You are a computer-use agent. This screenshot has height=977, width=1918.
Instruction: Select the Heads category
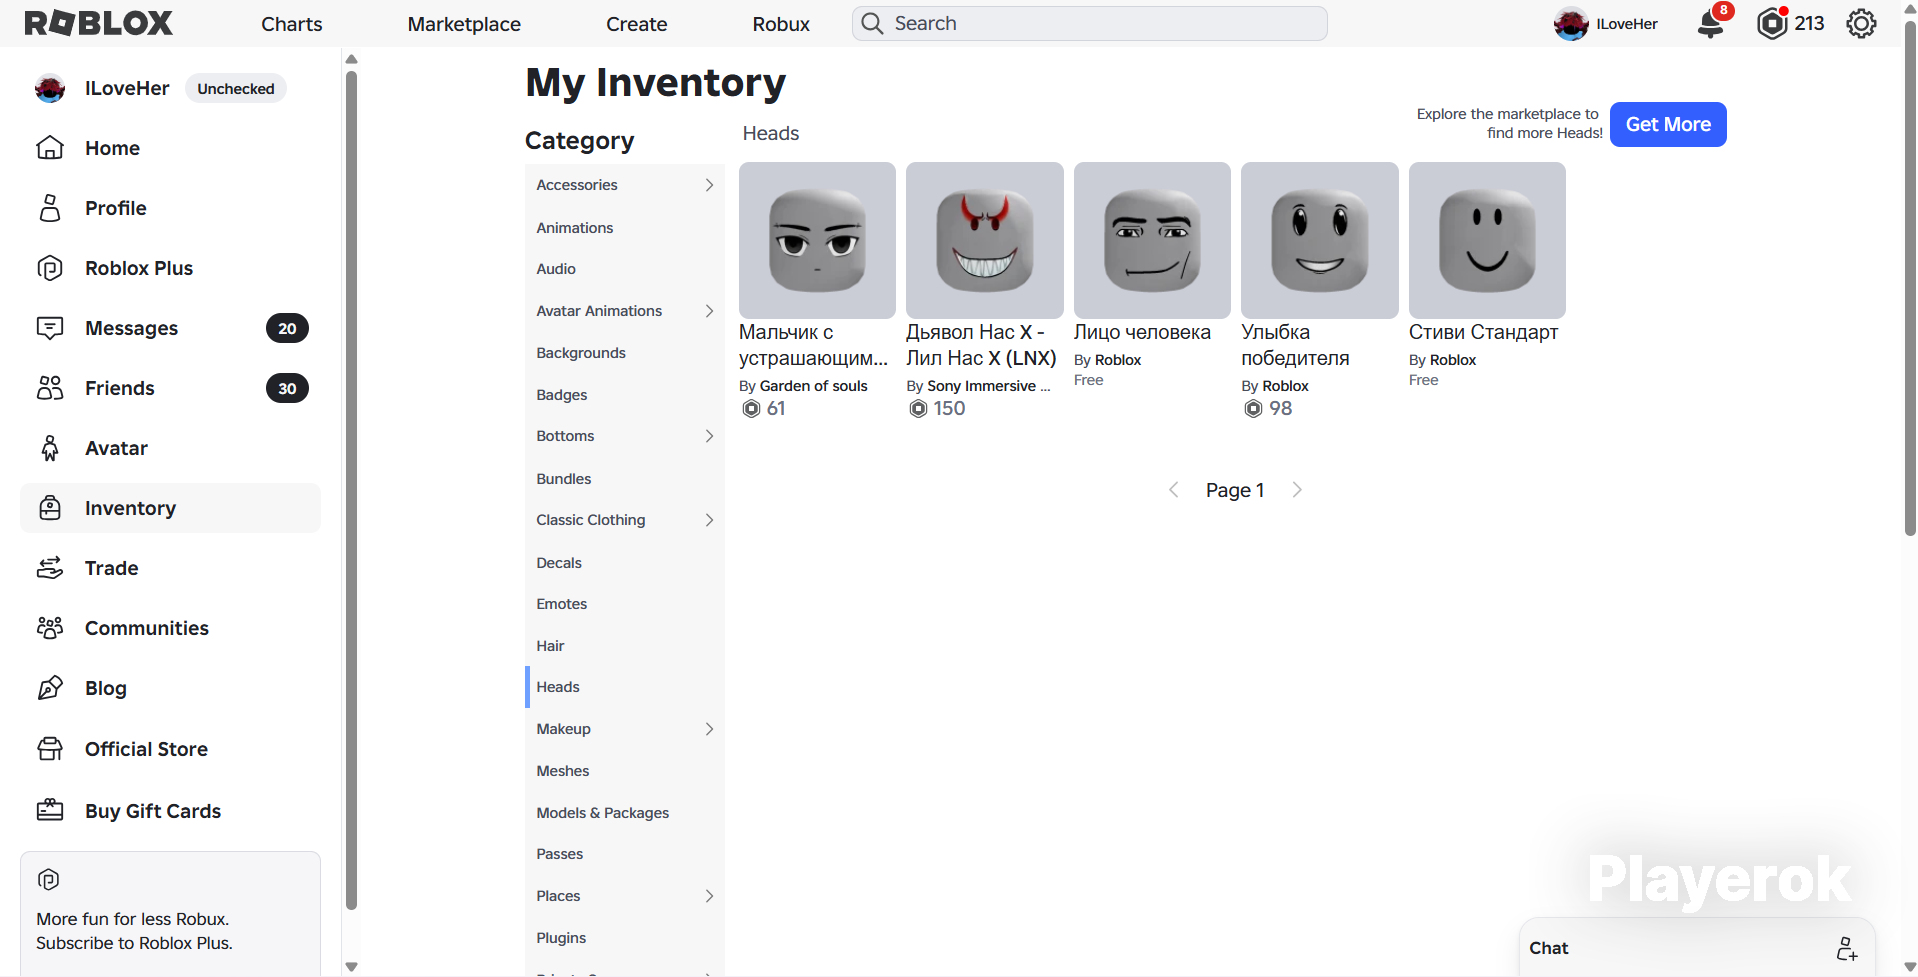pos(625,687)
